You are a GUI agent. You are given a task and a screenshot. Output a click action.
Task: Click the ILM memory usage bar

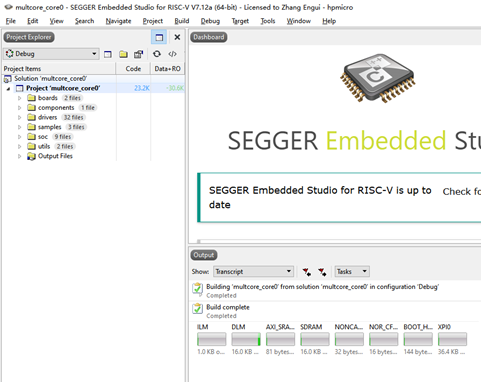click(x=211, y=339)
